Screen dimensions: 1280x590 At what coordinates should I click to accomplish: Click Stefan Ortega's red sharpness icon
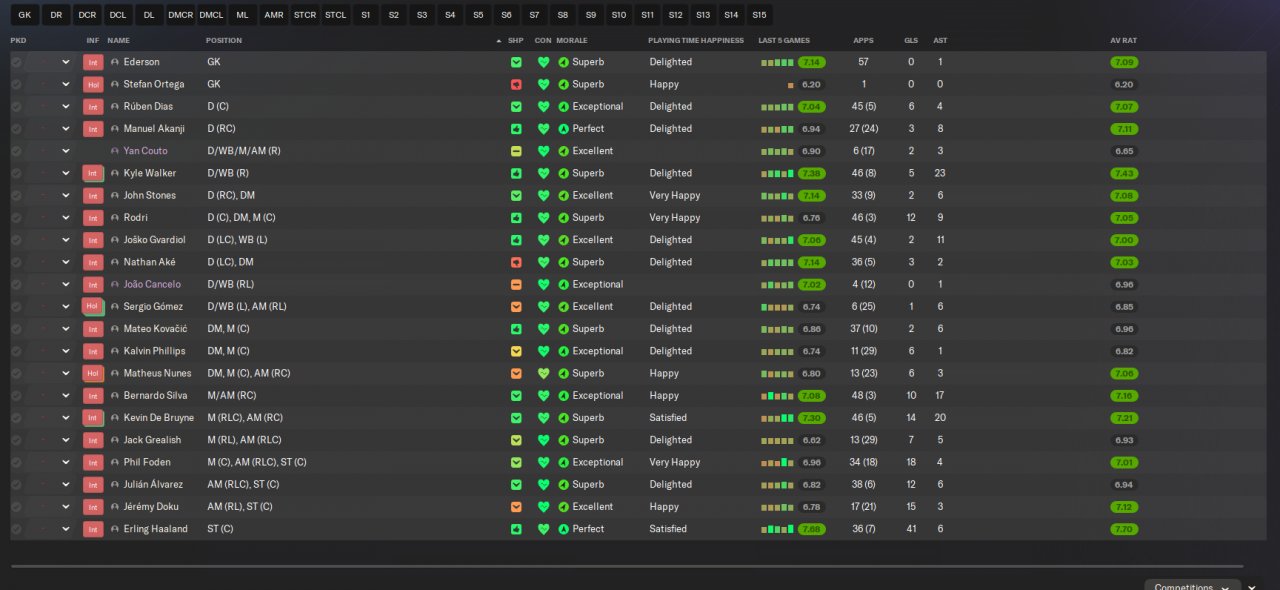tap(516, 84)
